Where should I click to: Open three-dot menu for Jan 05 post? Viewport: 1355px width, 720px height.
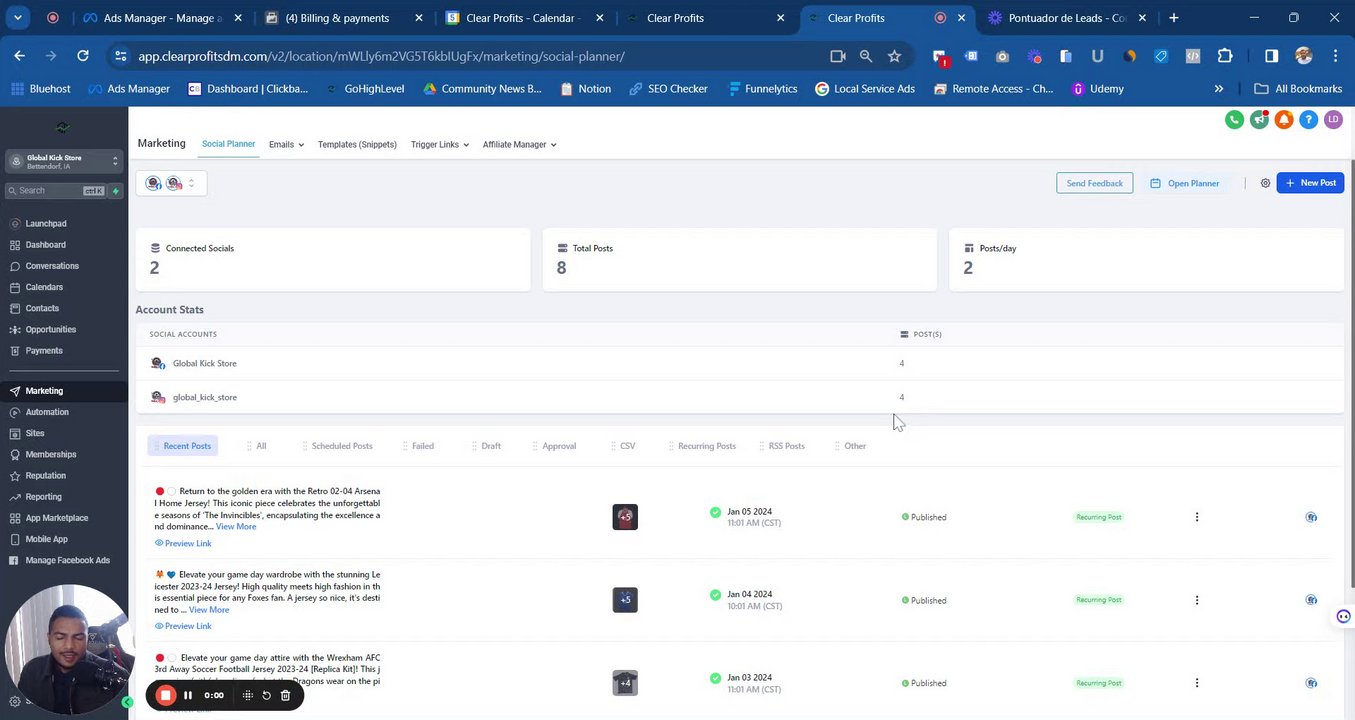pos(1196,517)
